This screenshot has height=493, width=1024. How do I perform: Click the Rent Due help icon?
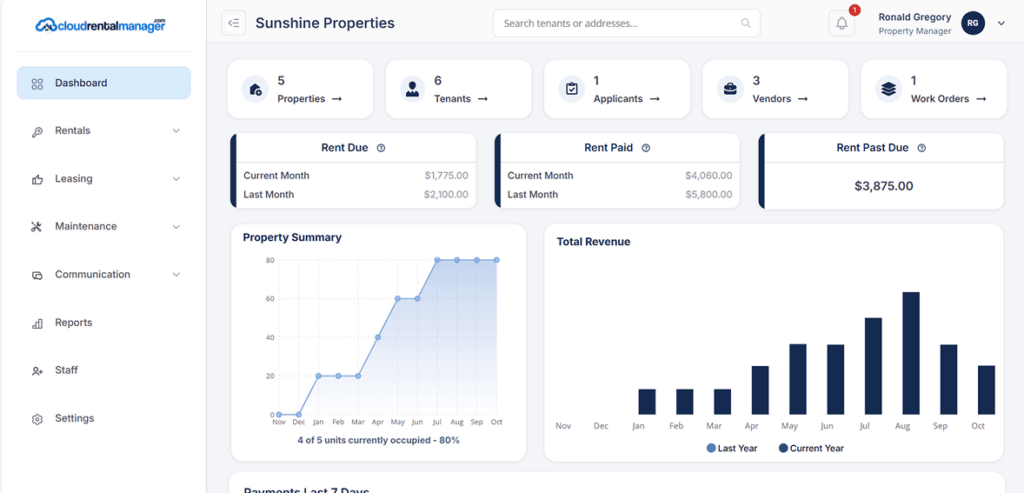tap(381, 148)
